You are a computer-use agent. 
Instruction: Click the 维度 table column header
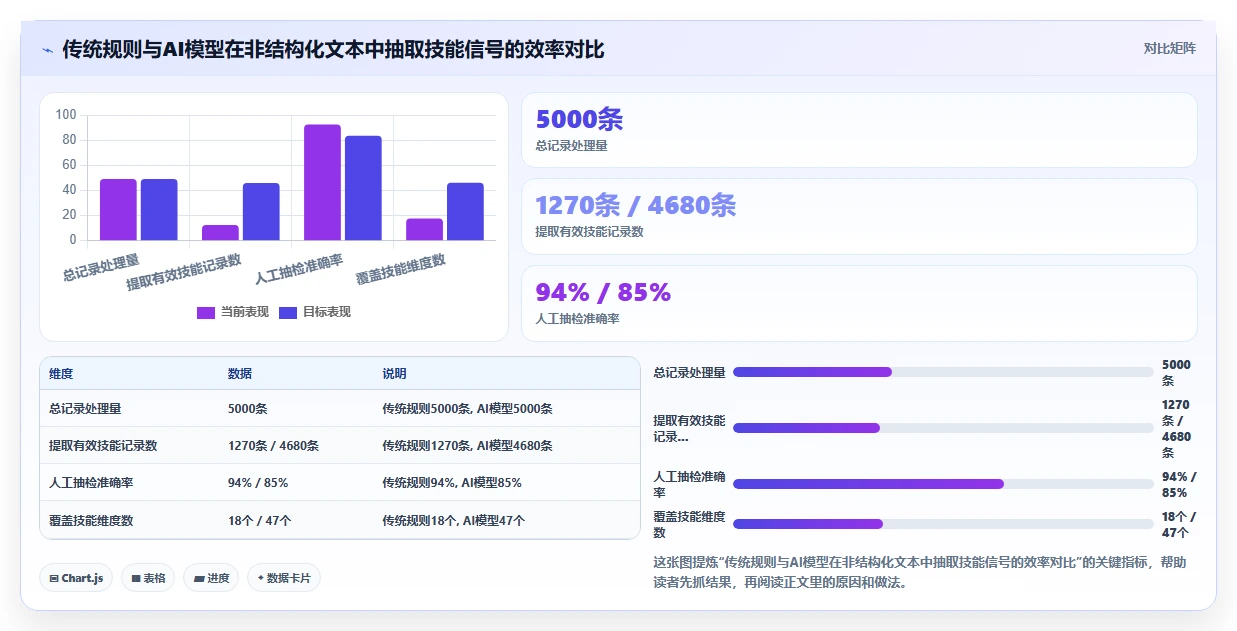(x=61, y=374)
